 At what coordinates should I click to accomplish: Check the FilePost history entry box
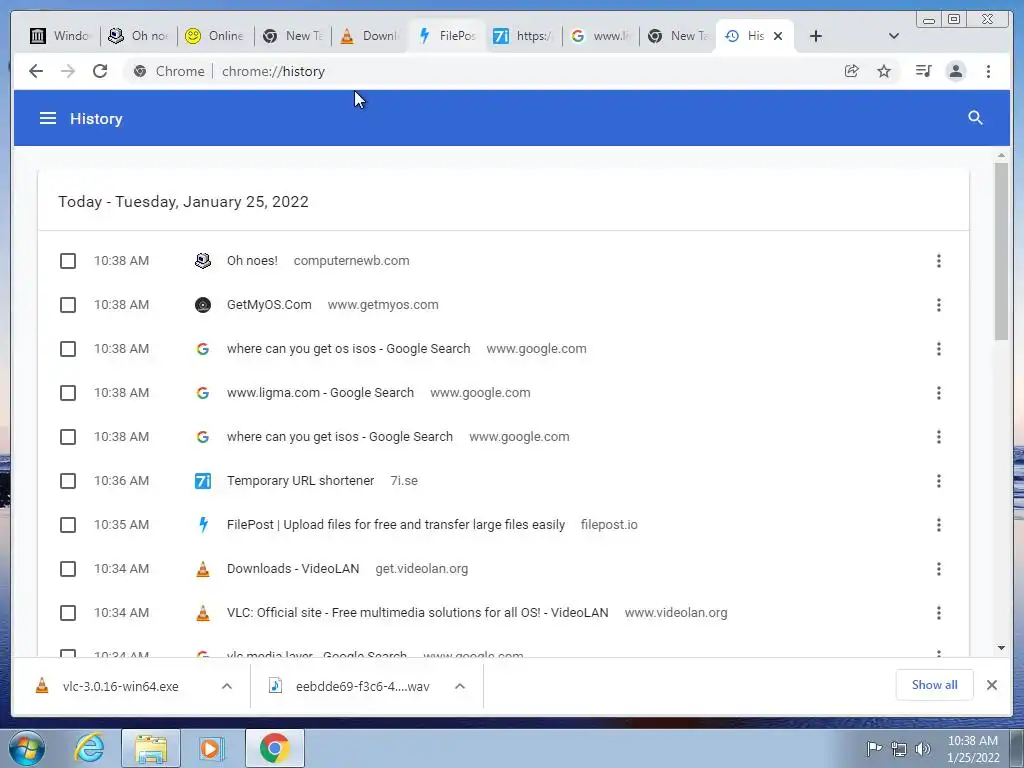(x=68, y=525)
